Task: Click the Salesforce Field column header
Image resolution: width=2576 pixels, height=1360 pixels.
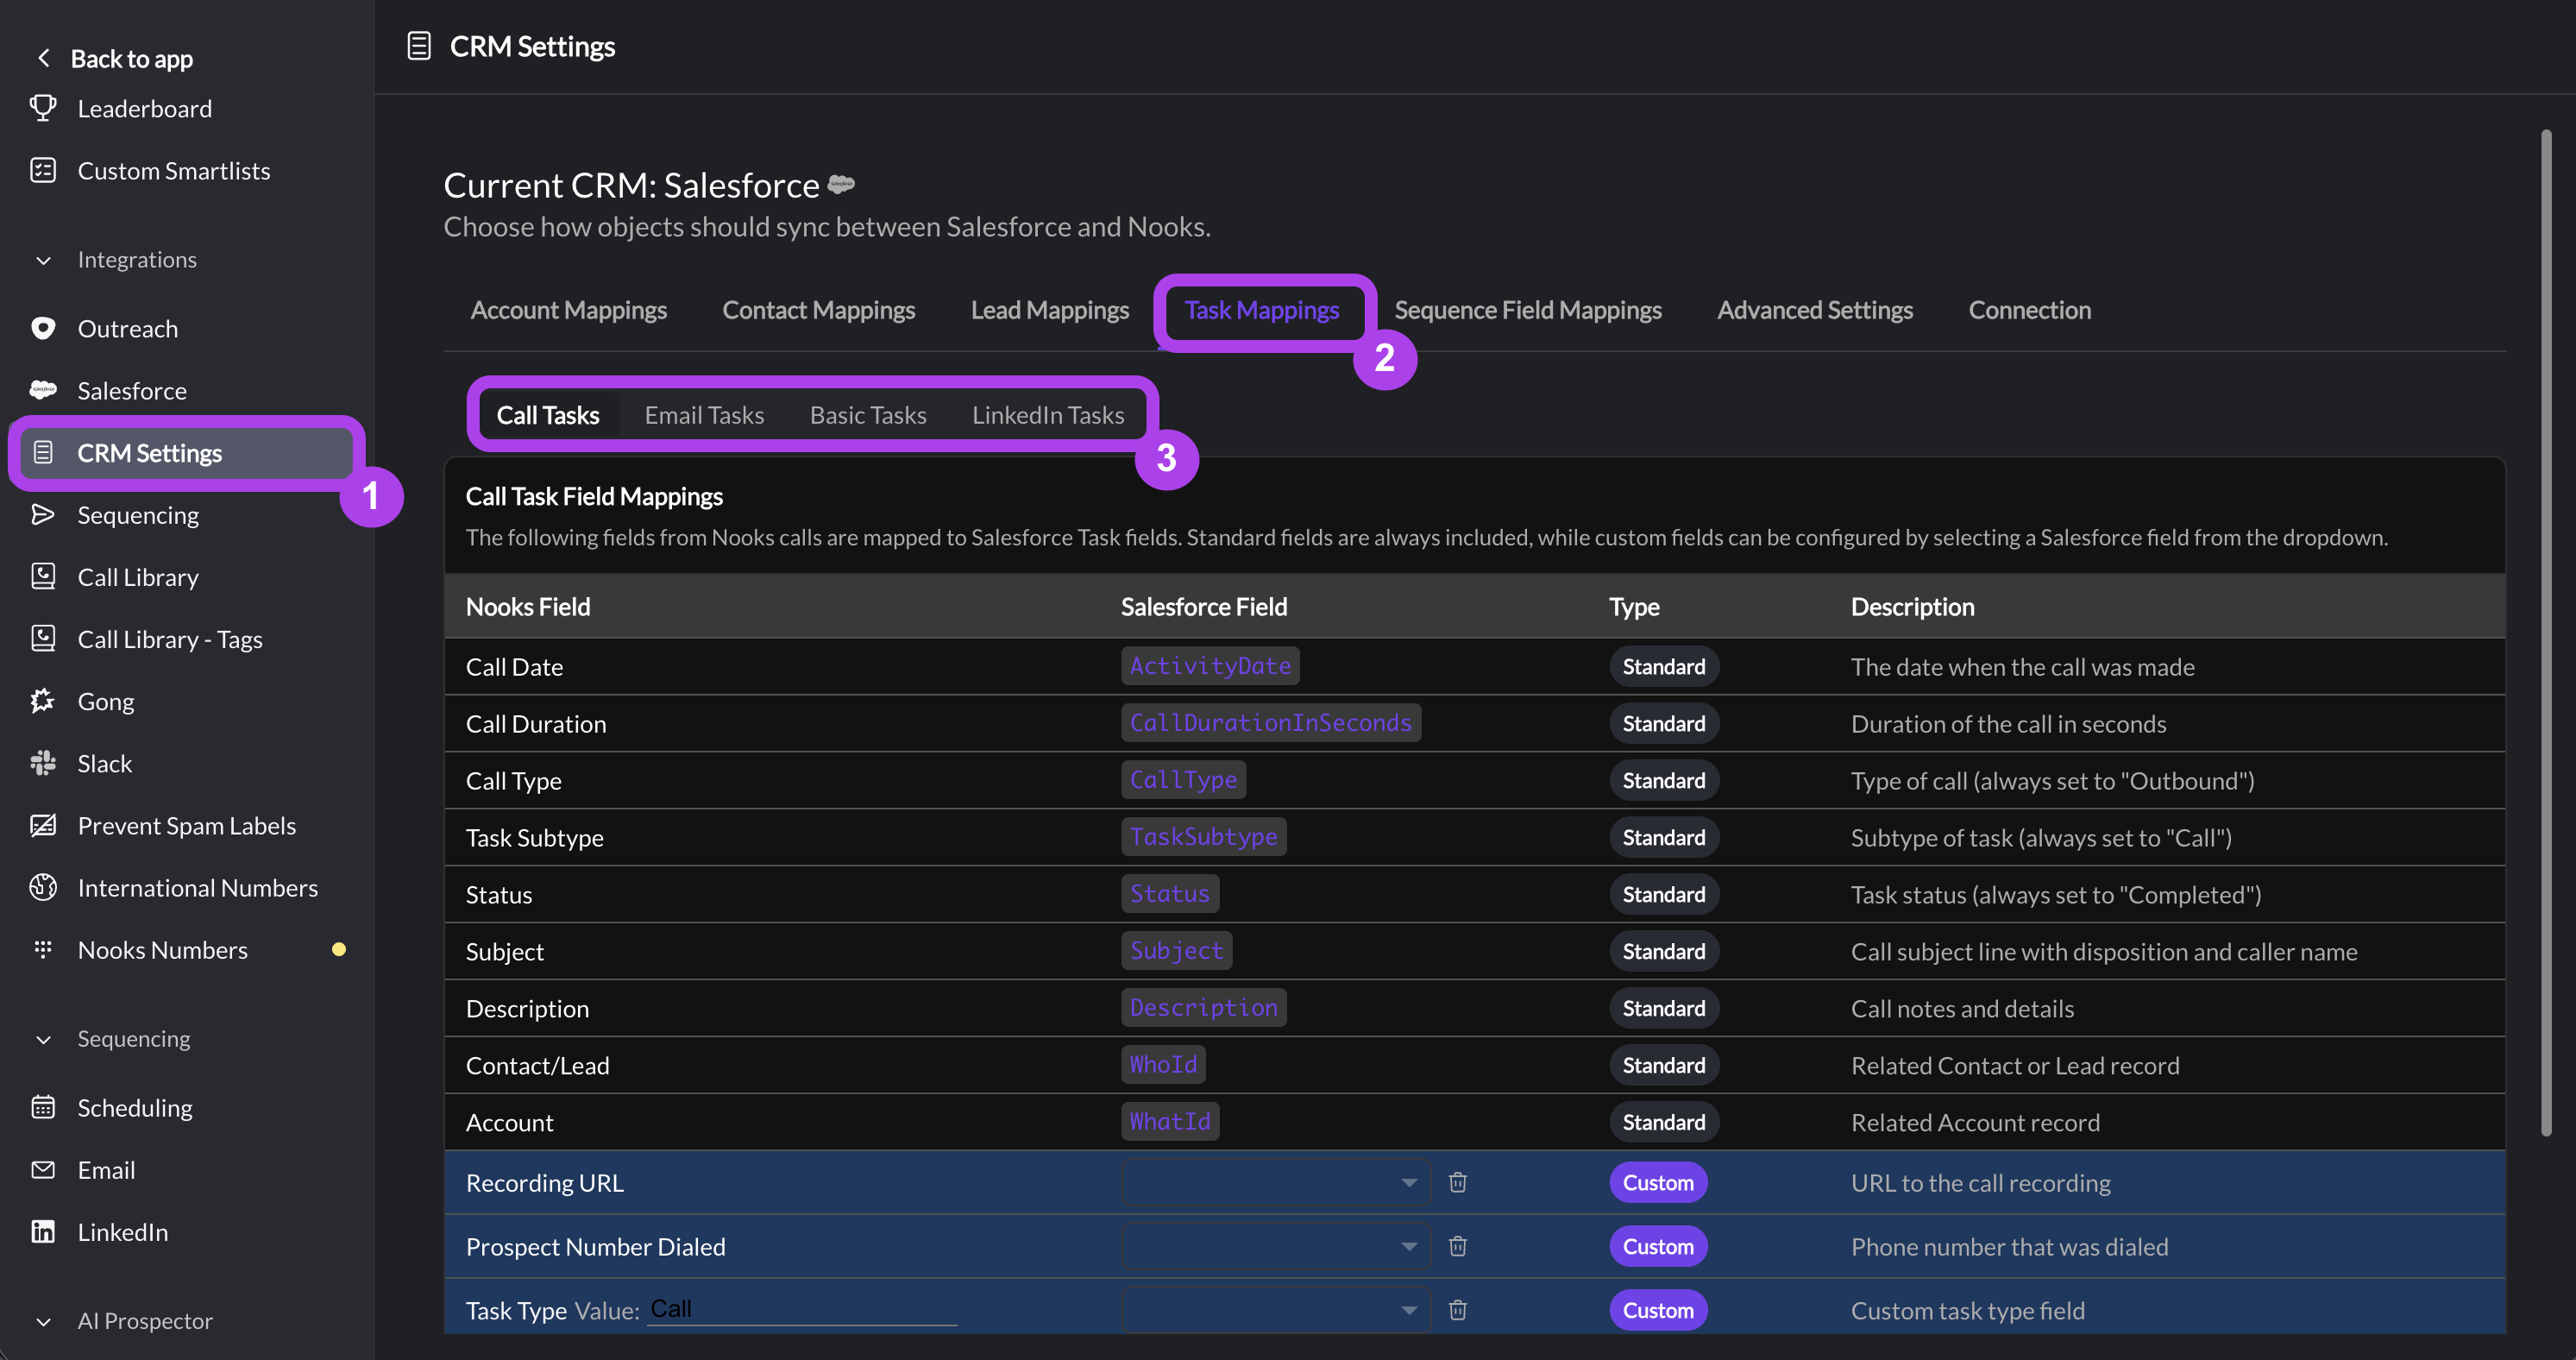Action: [x=1204, y=606]
